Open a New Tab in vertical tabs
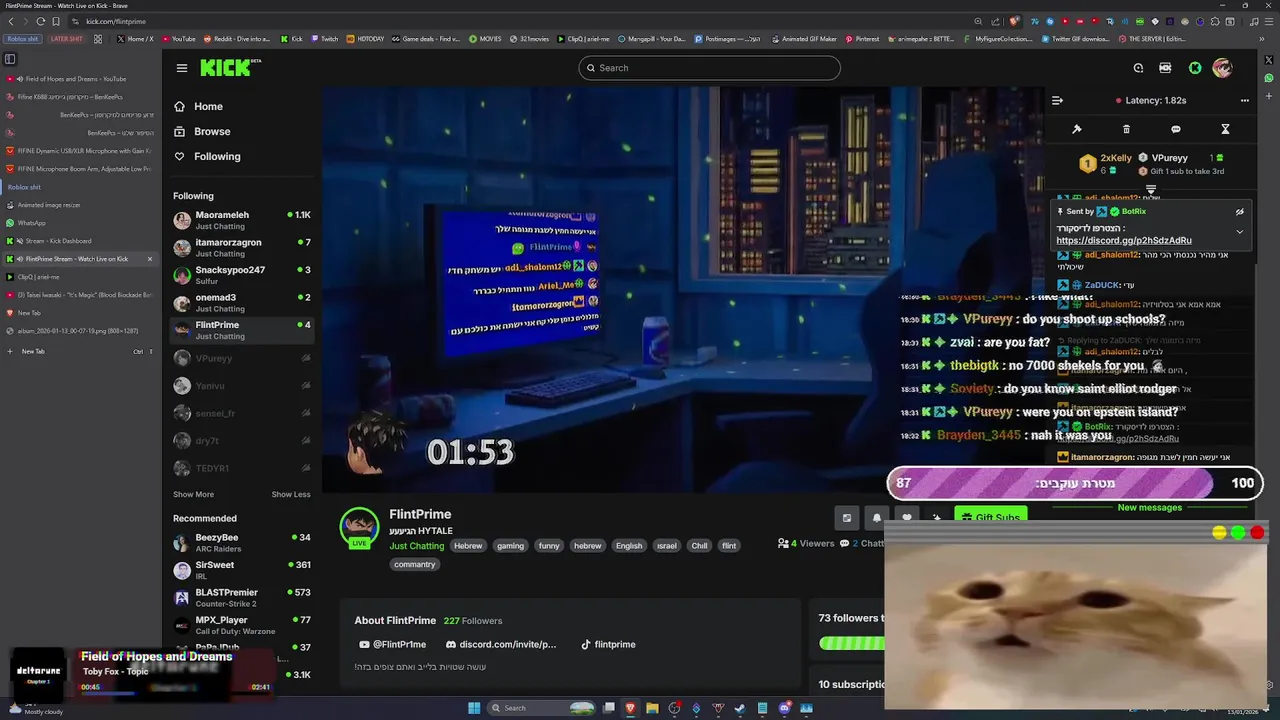1280x720 pixels. (x=81, y=351)
